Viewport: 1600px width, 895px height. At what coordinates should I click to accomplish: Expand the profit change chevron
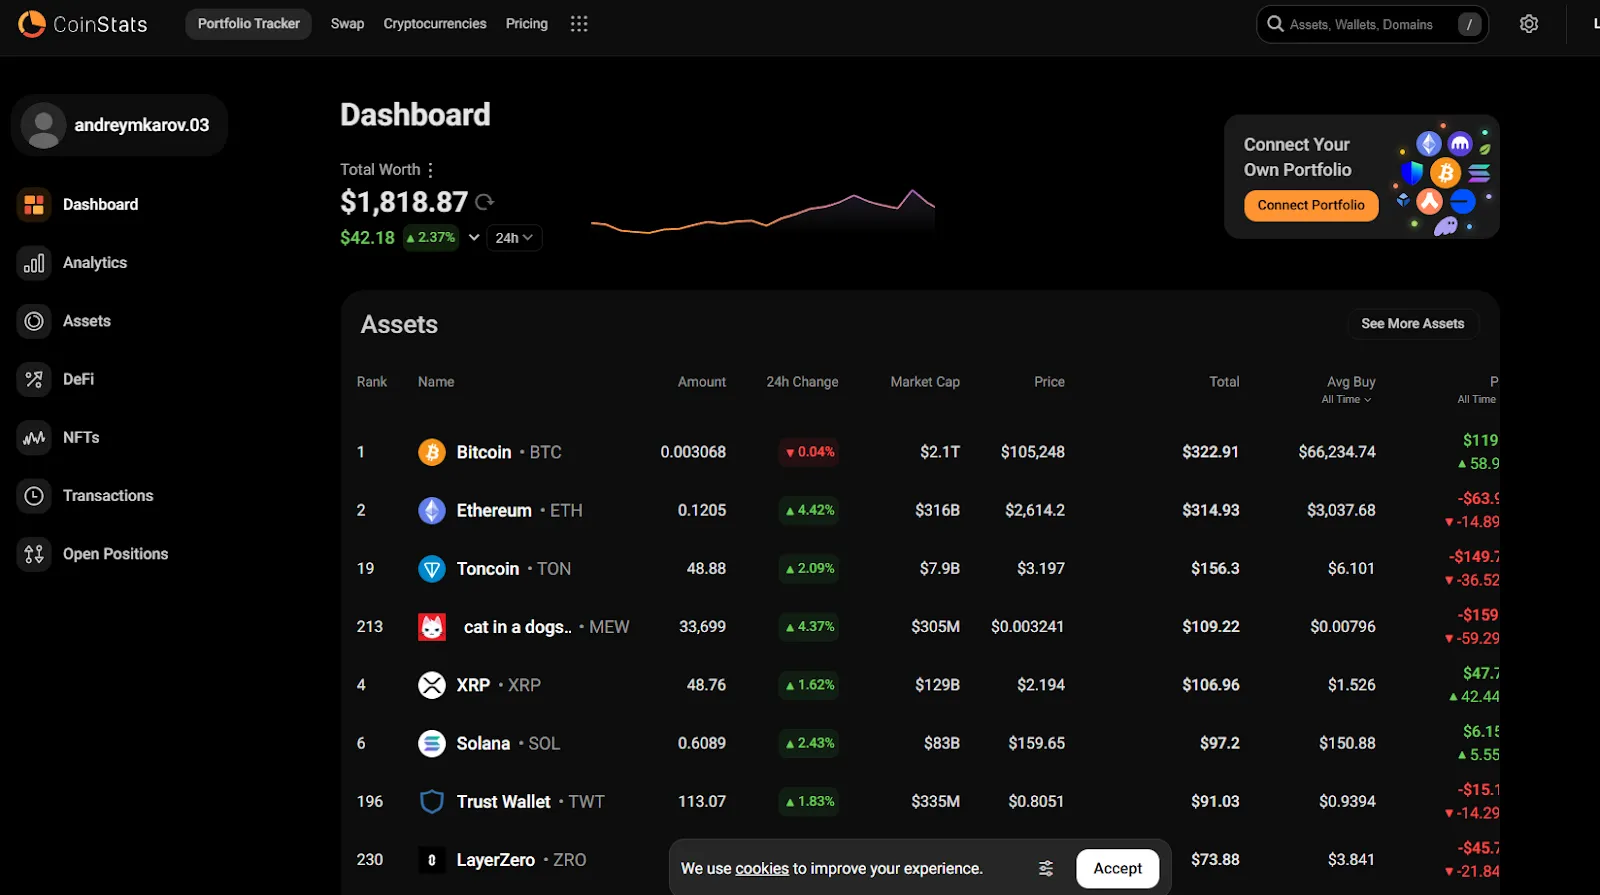474,237
